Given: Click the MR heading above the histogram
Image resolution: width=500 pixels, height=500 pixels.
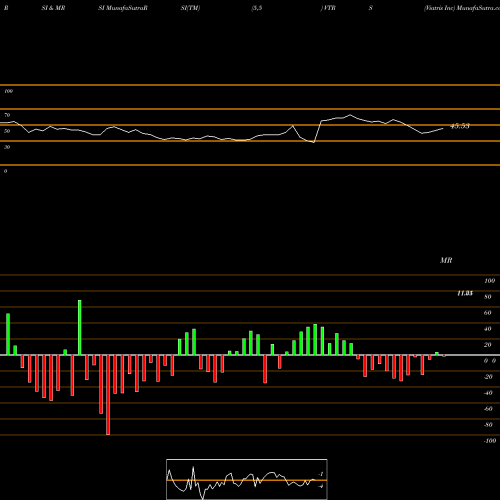Looking at the screenshot, I should click(x=446, y=260).
